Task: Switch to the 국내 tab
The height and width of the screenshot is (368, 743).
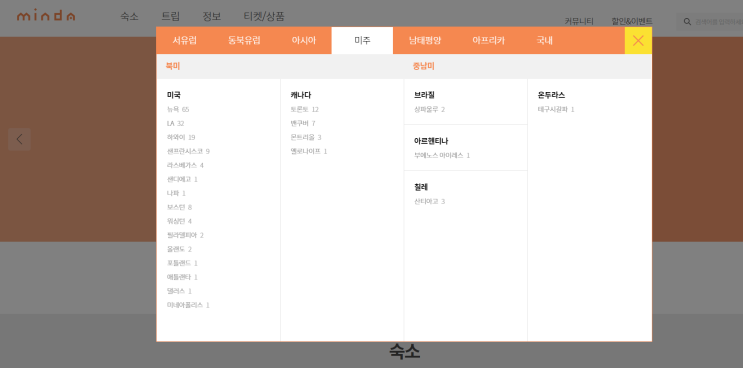Action: click(544, 41)
